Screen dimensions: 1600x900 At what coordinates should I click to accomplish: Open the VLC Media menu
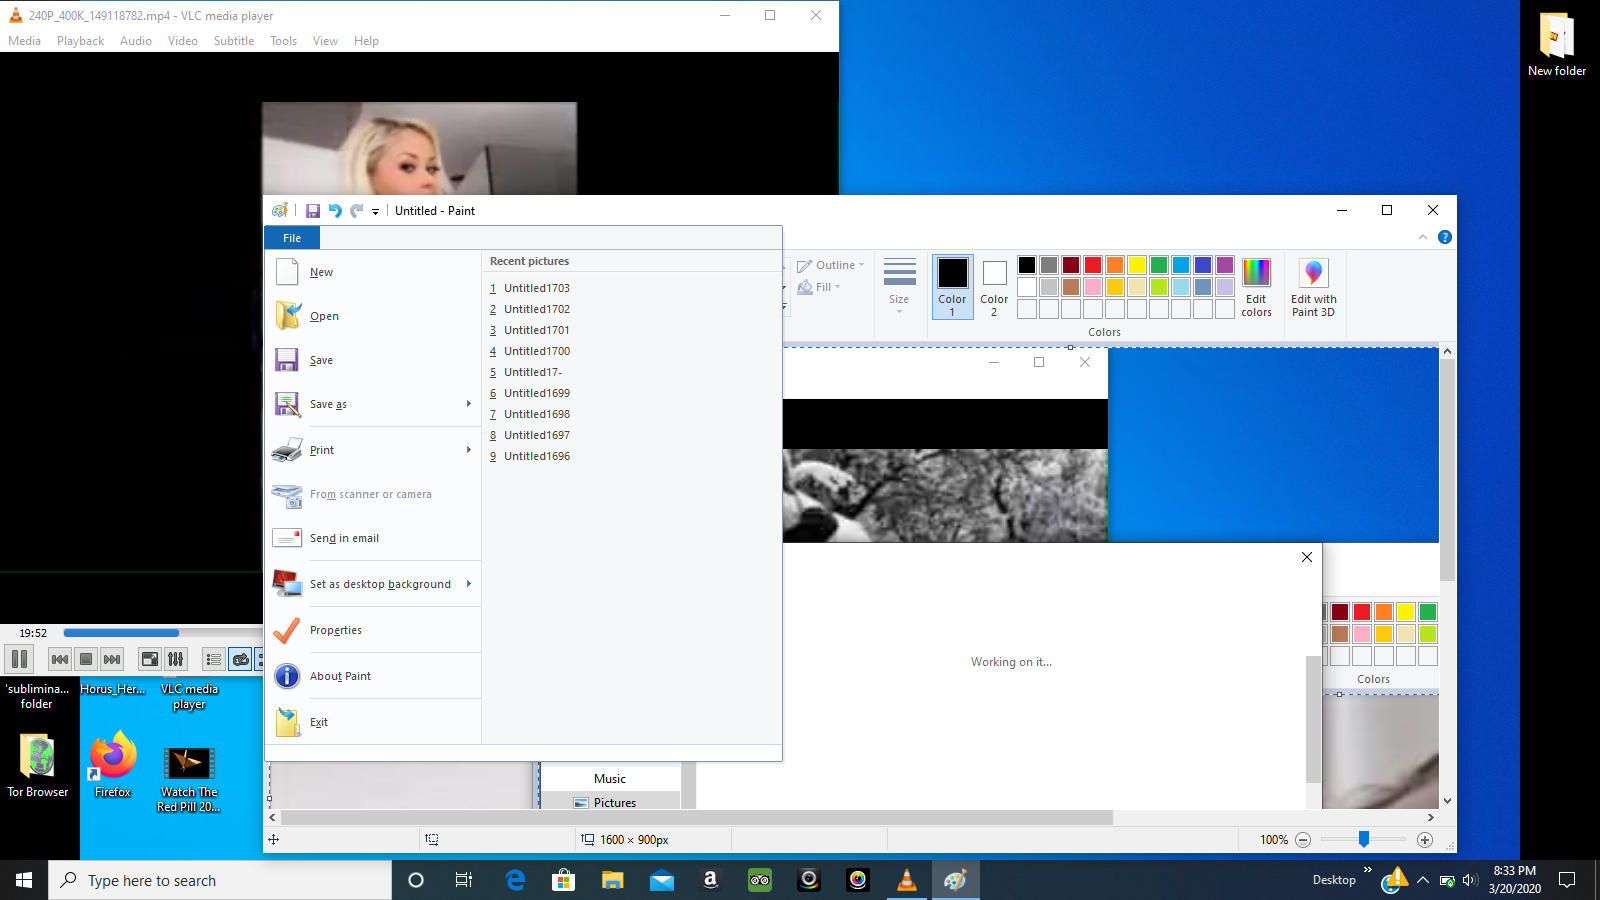(x=24, y=41)
